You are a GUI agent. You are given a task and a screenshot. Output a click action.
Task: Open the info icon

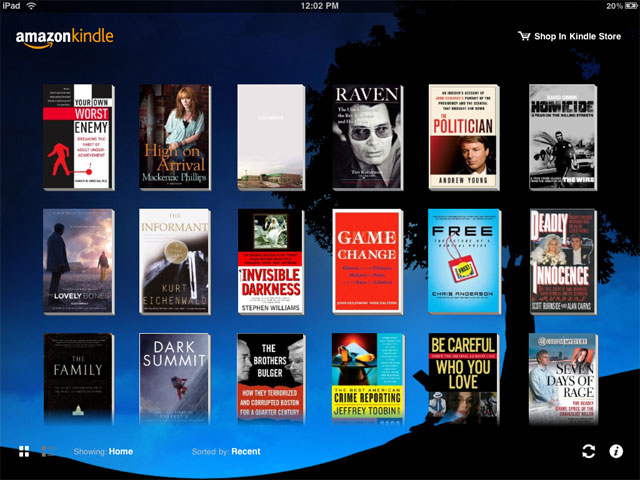point(616,451)
